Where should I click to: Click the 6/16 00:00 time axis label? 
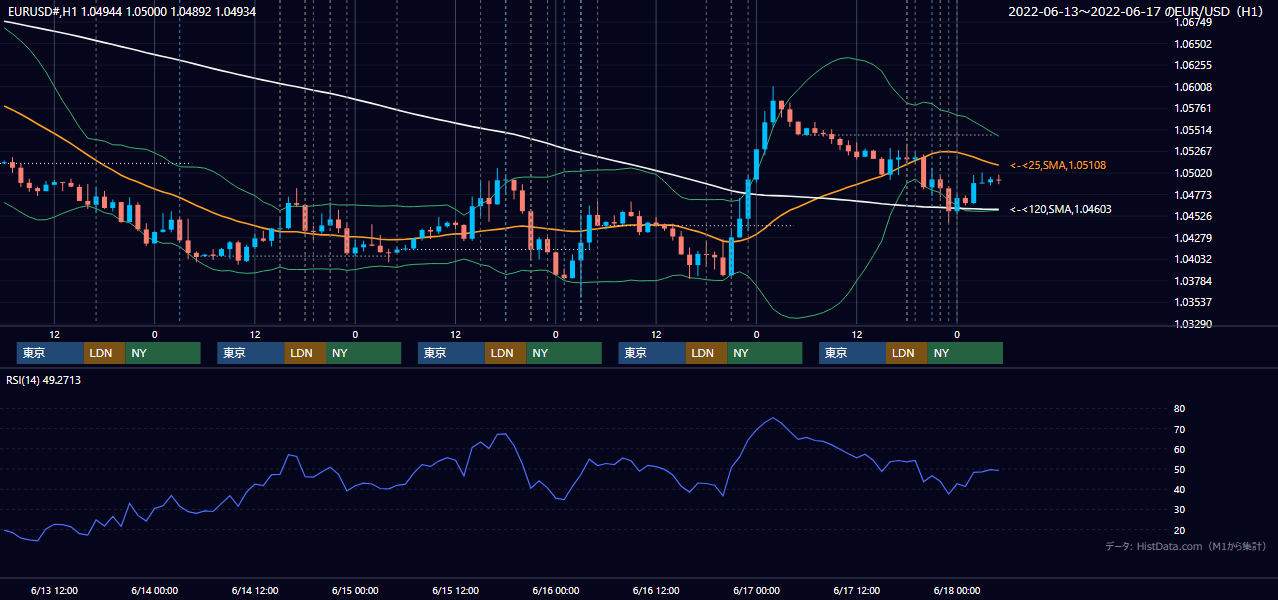[x=556, y=590]
